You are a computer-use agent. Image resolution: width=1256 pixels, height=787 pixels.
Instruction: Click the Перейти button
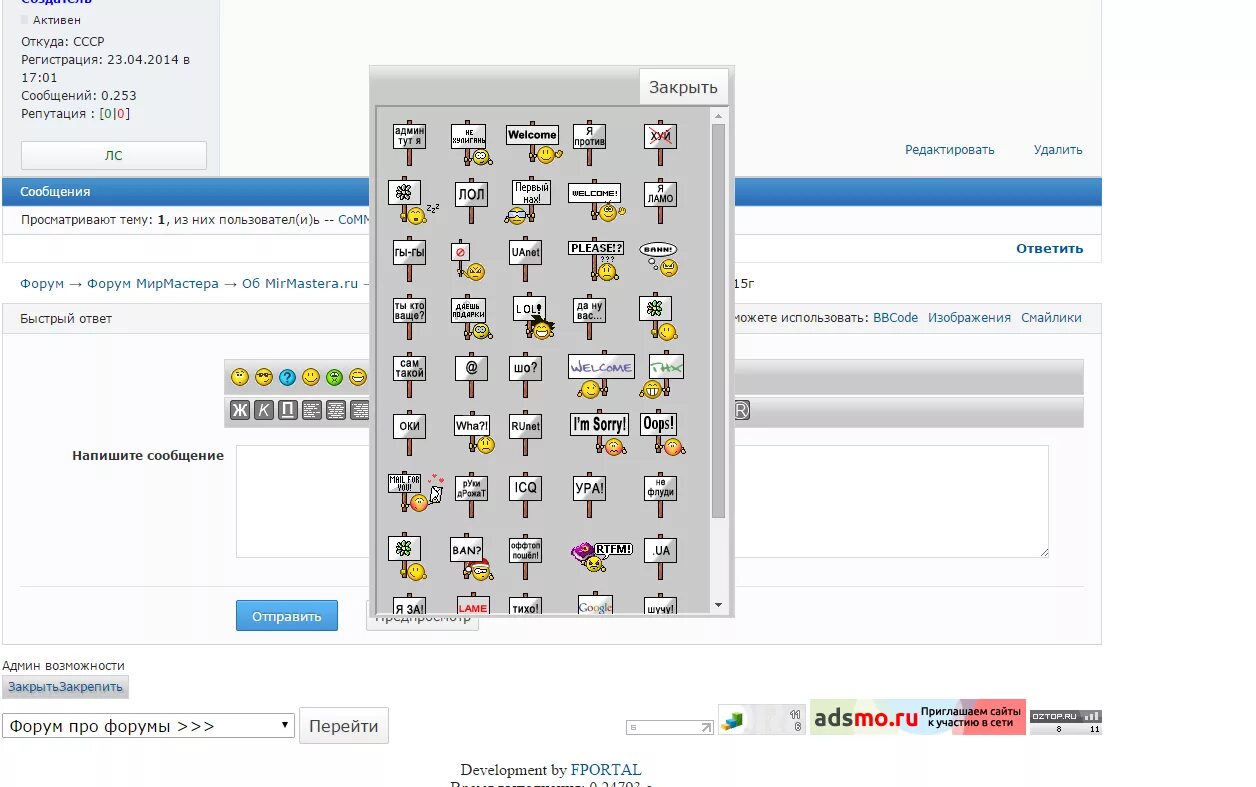pyautogui.click(x=344, y=726)
